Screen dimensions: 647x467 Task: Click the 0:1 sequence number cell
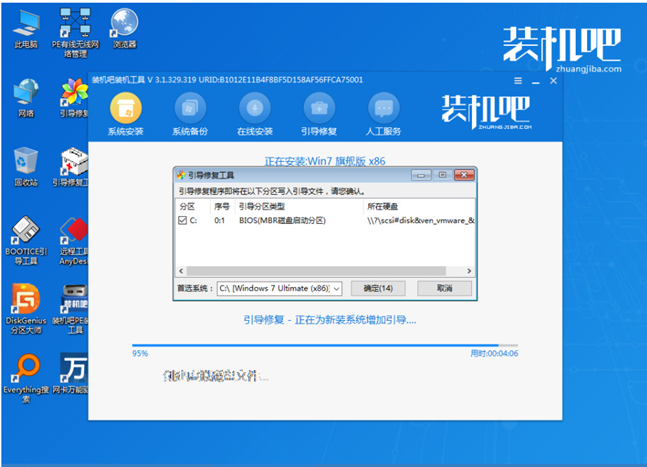pyautogui.click(x=220, y=221)
